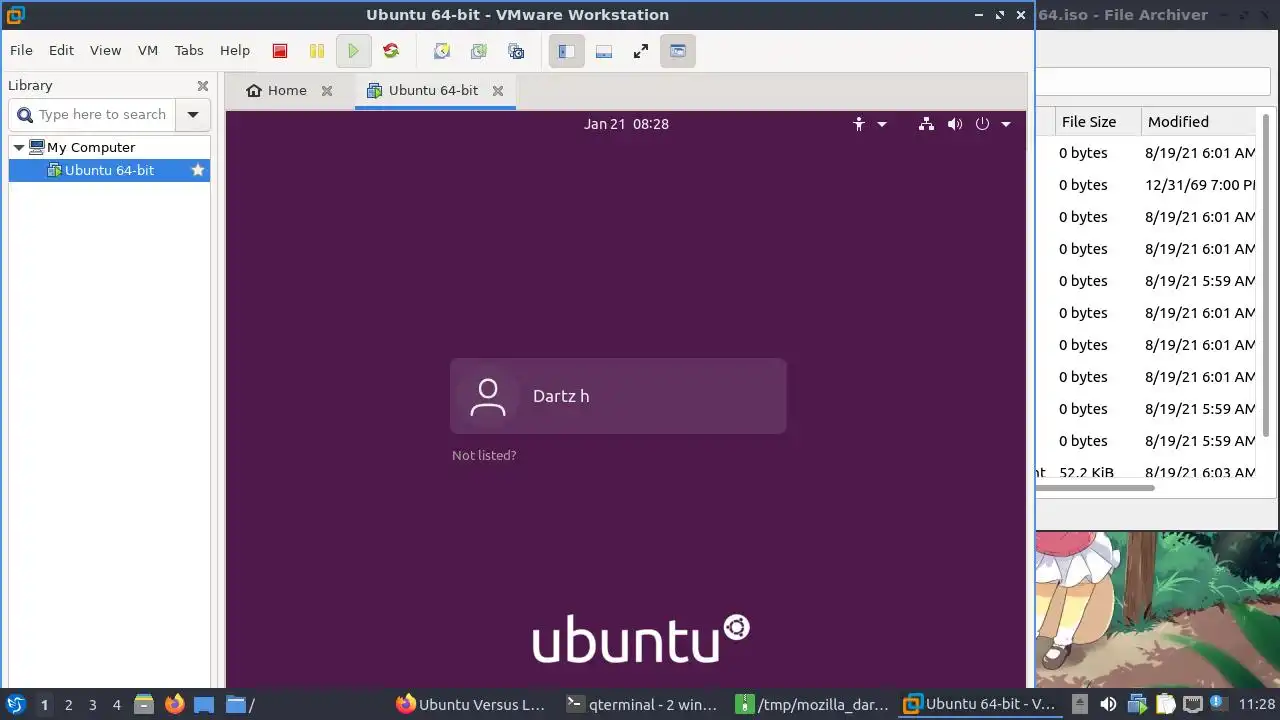Open the application start menu icon

click(15, 705)
